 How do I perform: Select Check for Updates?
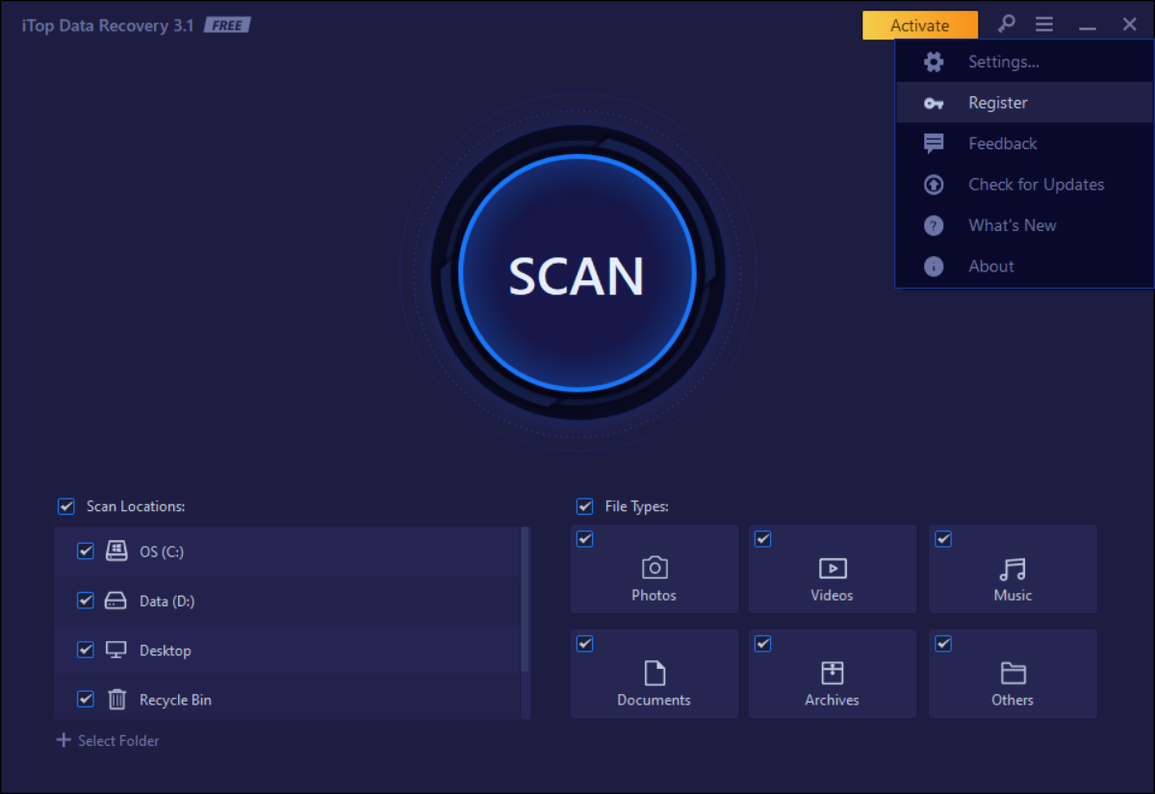click(x=1024, y=184)
